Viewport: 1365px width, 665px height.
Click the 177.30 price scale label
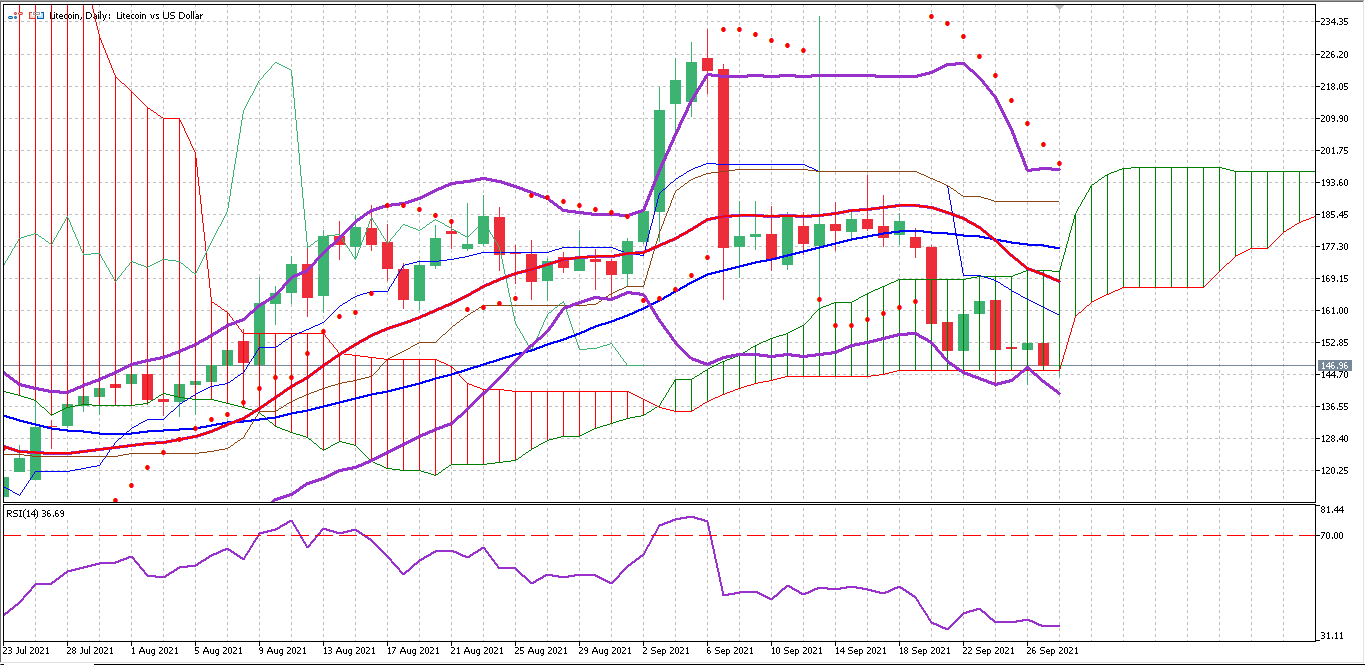coord(1335,247)
